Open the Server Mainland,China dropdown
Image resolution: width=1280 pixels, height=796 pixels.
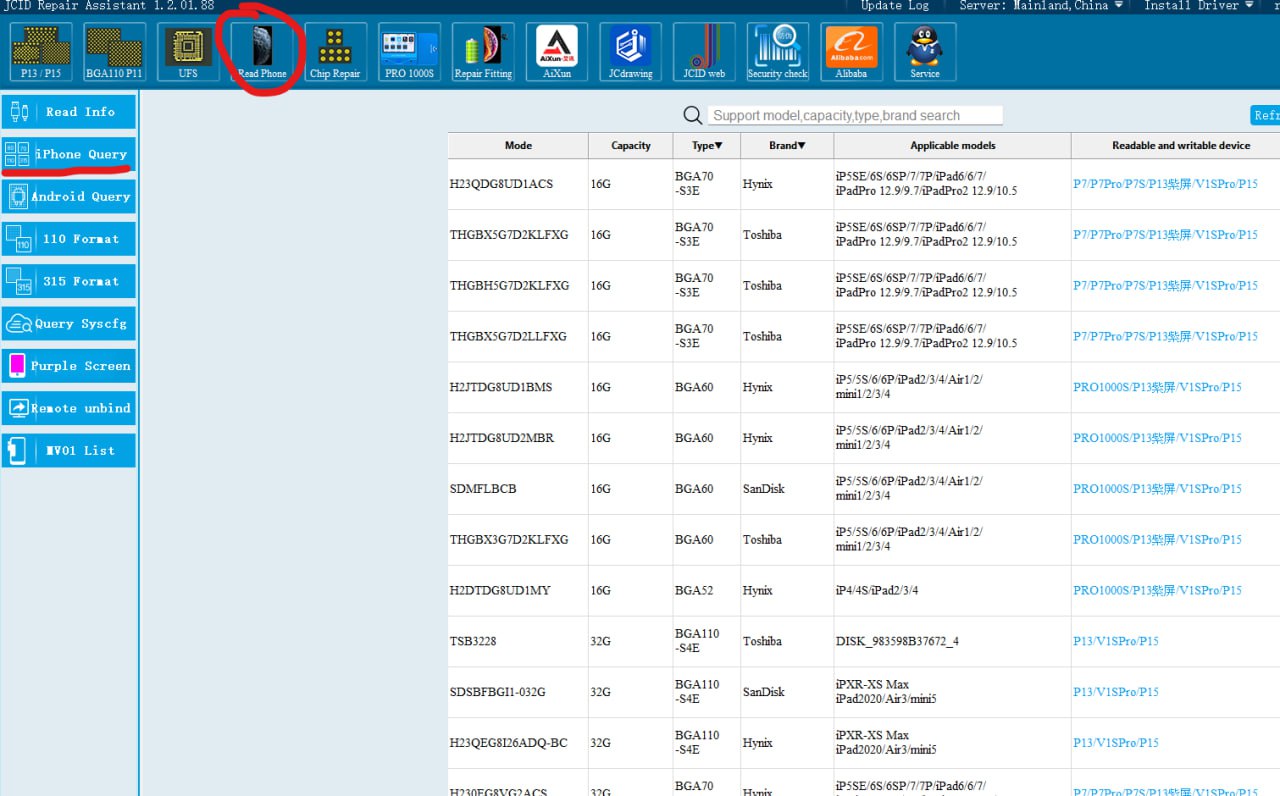tap(1040, 6)
